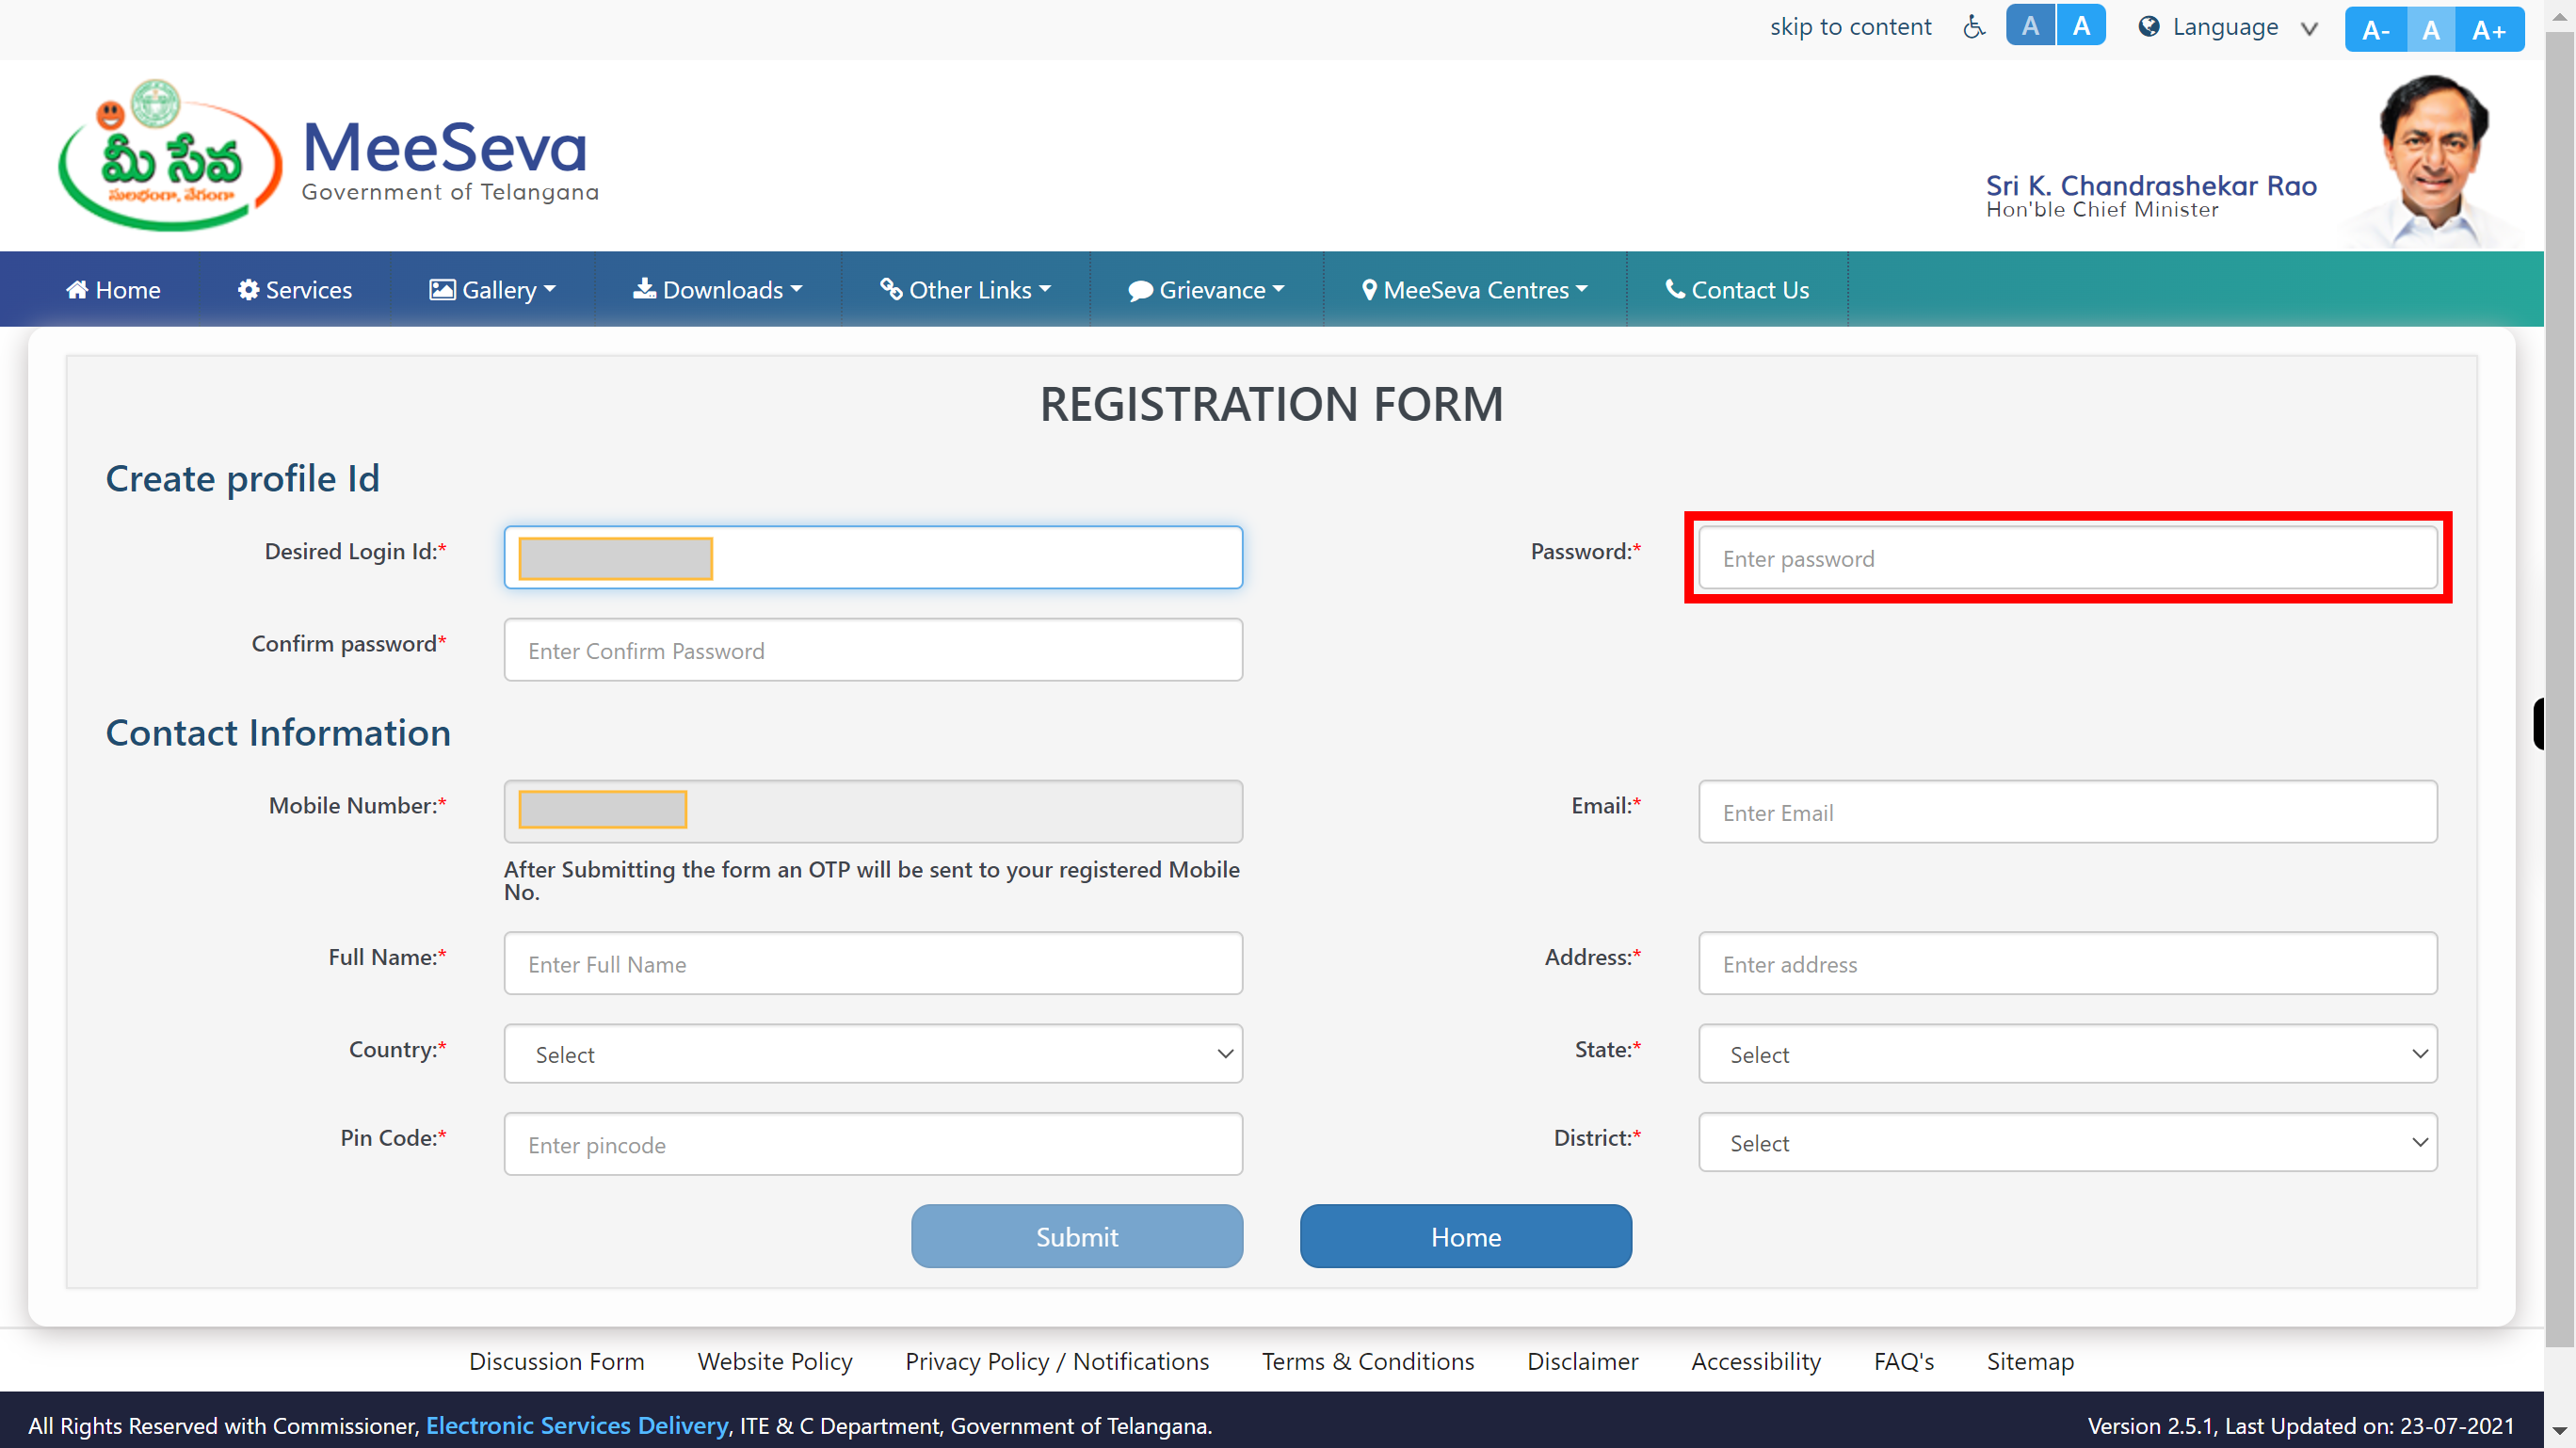2576x1448 pixels.
Task: Expand the Downloads menu
Action: coord(718,290)
